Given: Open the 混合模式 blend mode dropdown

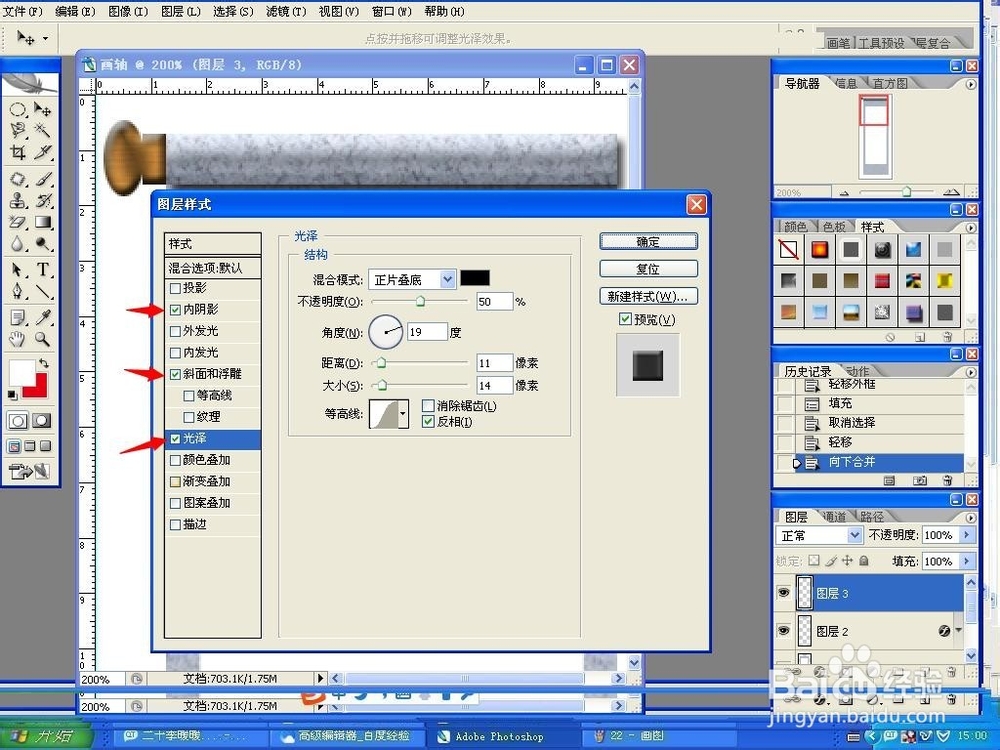Looking at the screenshot, I should [x=448, y=279].
